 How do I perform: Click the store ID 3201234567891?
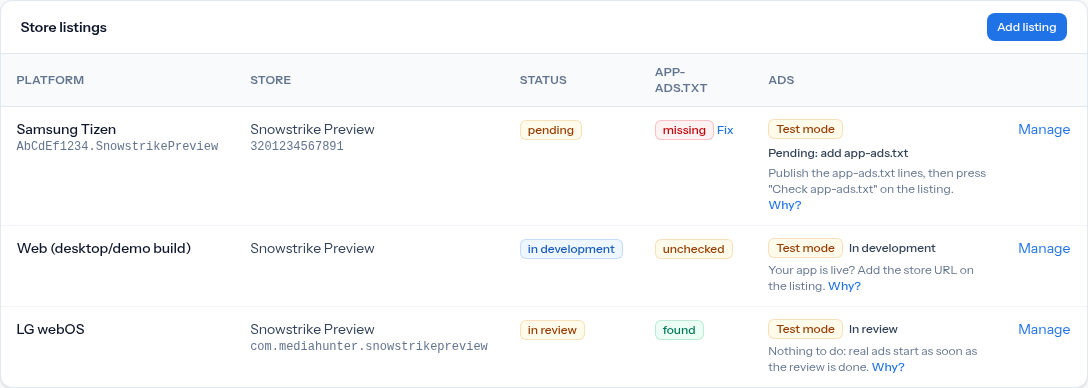(296, 146)
